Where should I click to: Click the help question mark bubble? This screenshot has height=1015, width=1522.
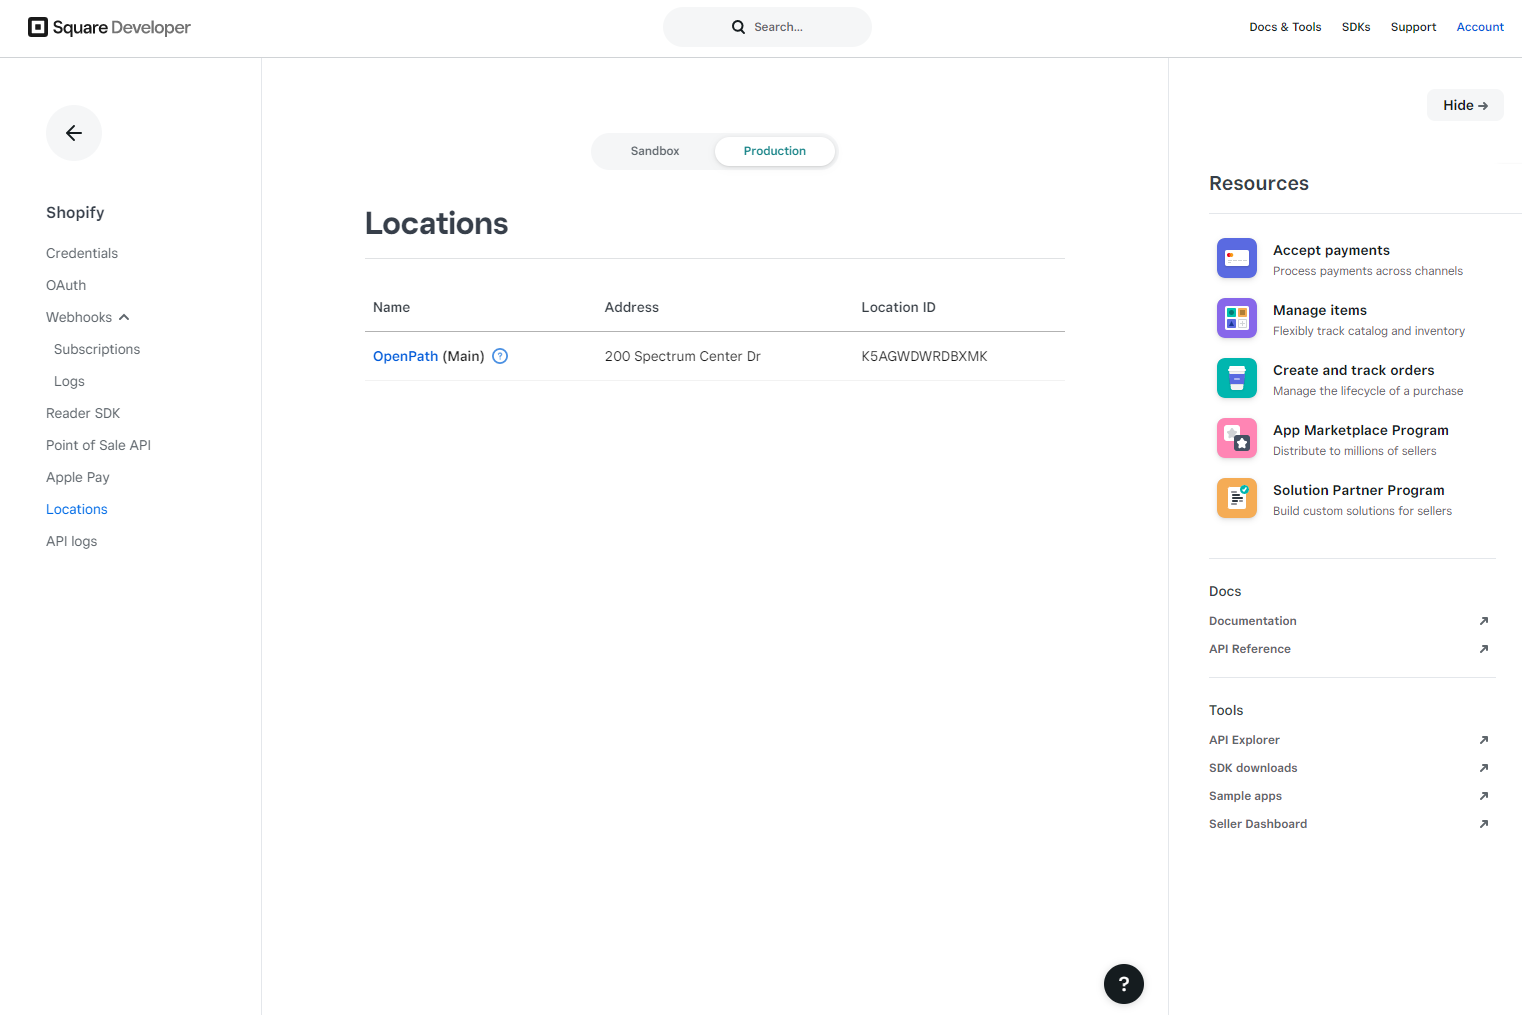click(x=1124, y=984)
